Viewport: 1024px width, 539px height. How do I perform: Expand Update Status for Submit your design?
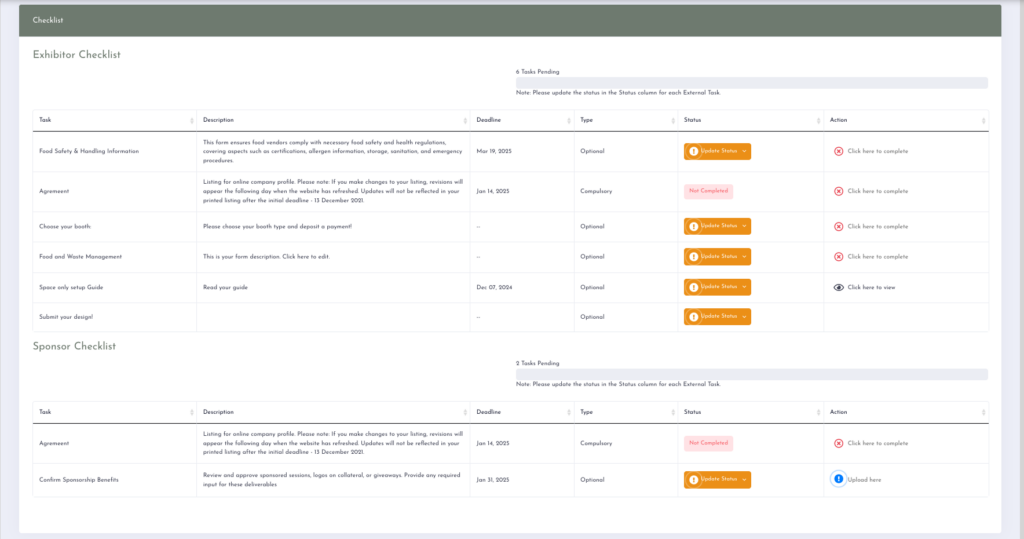pos(717,317)
